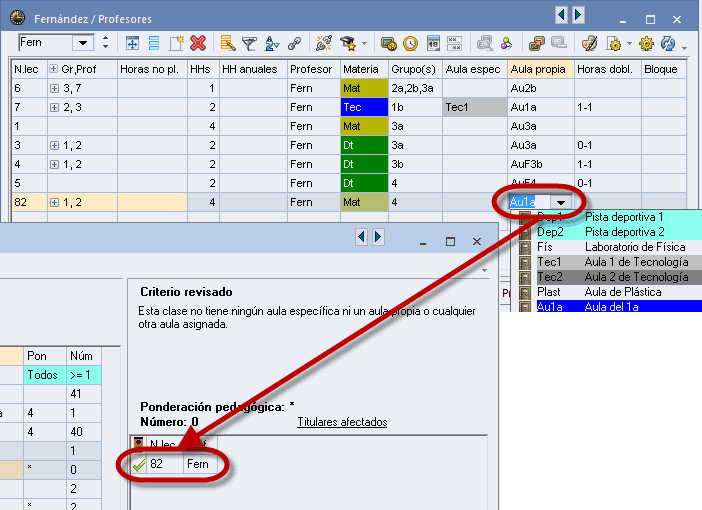Click the grey xx boxes toolbar icon

454,43
